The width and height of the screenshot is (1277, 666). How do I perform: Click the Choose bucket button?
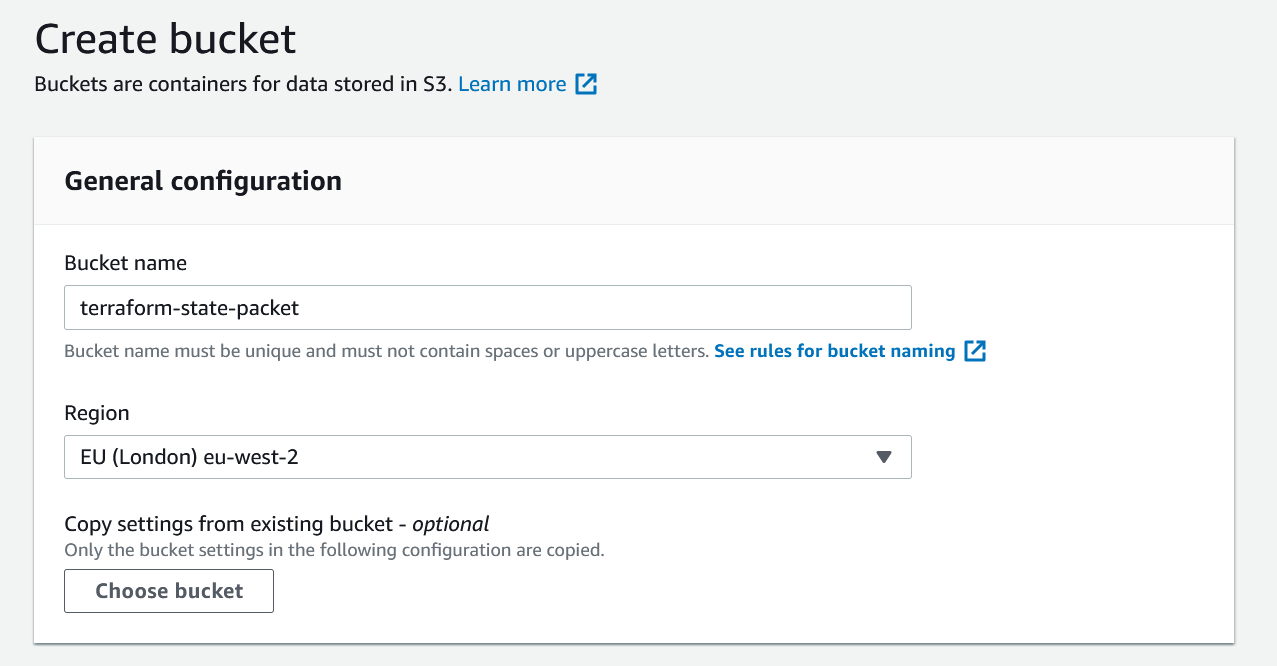coord(168,590)
